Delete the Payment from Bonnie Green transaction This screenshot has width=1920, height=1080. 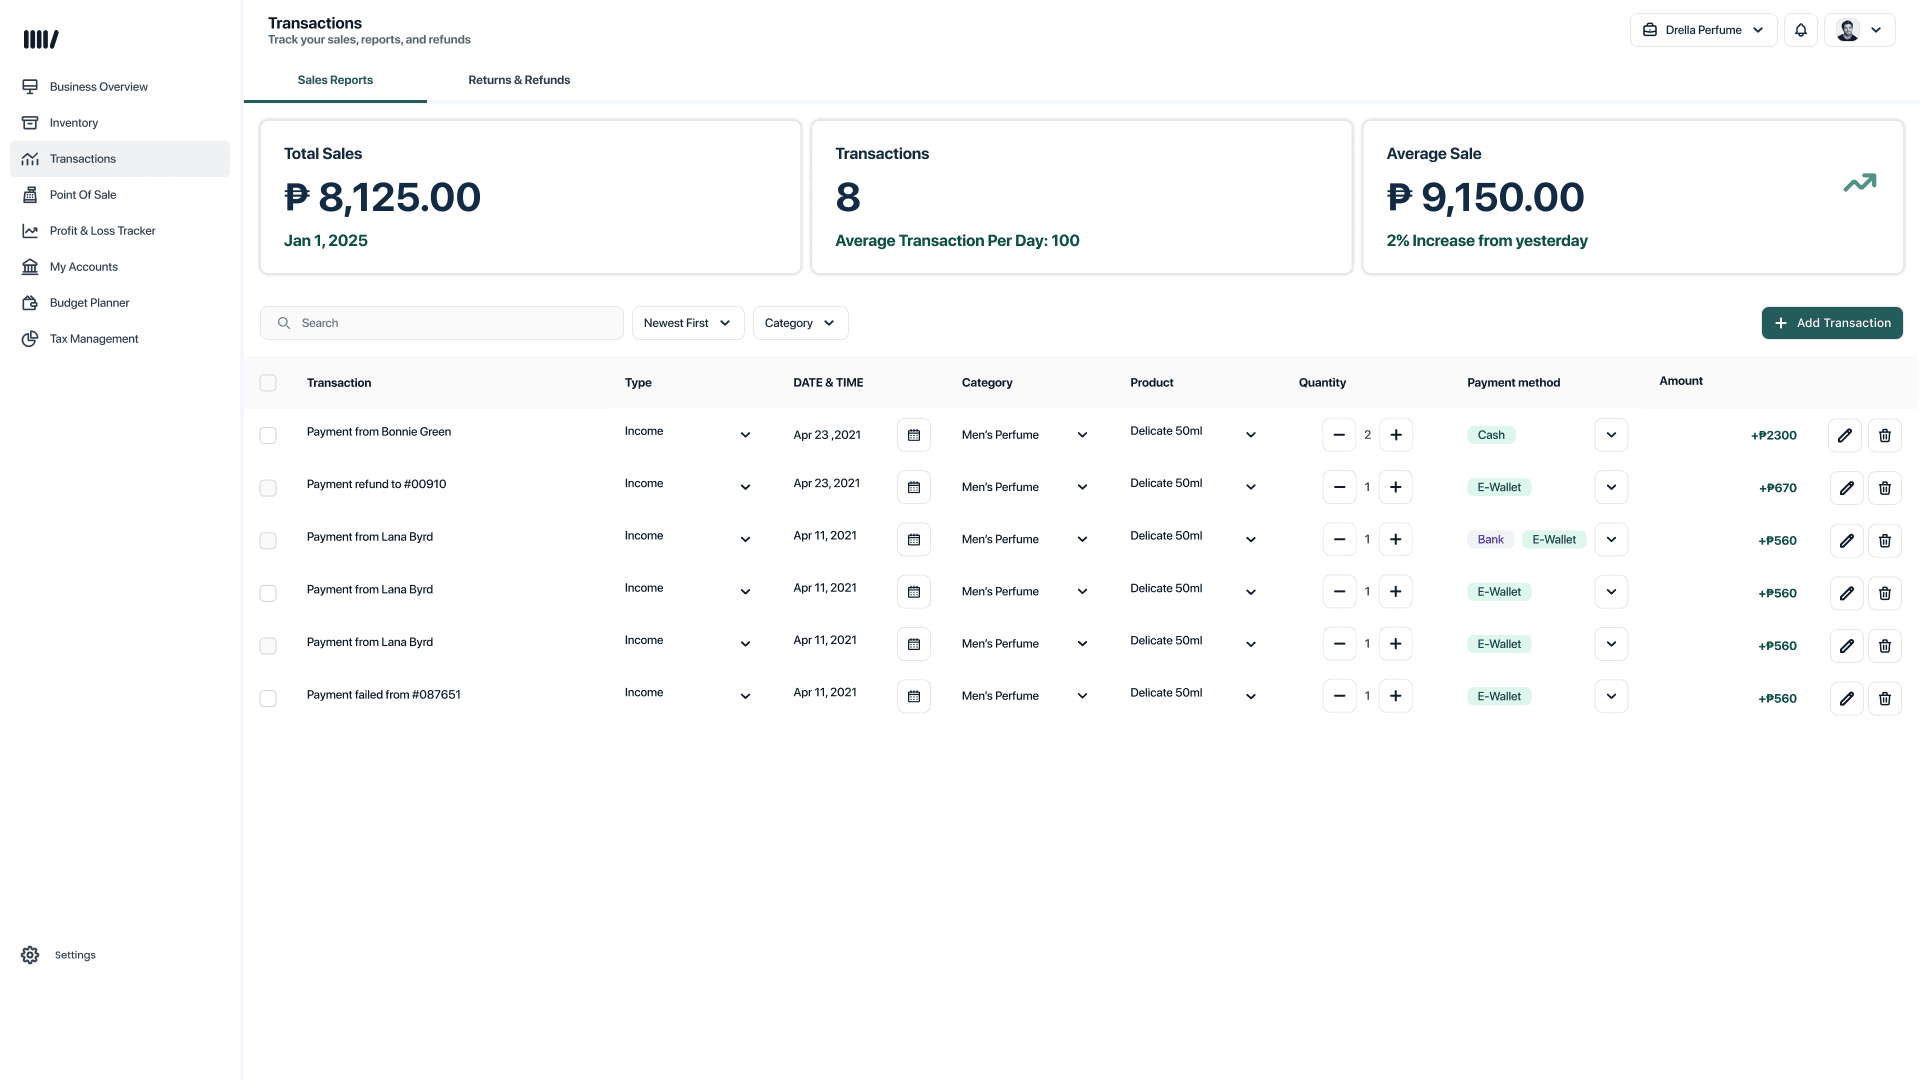pos(1884,435)
